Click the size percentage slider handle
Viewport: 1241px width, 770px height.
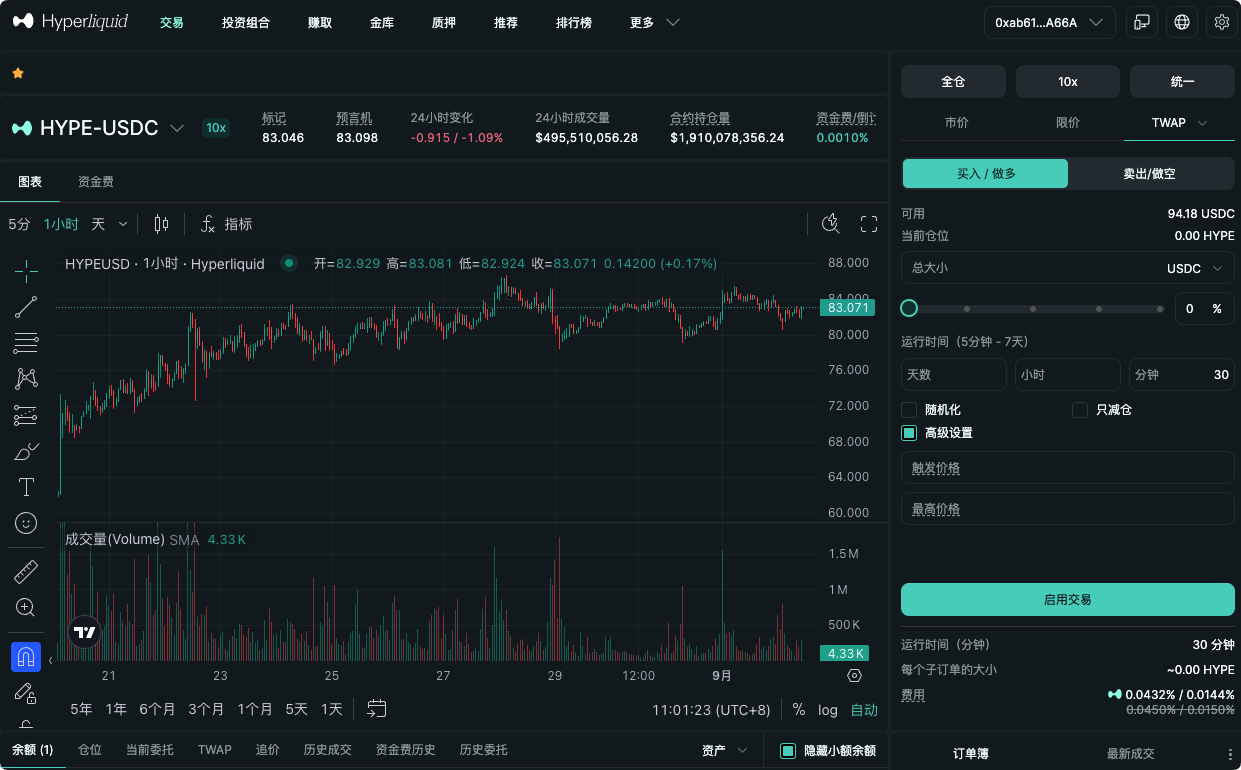point(909,308)
